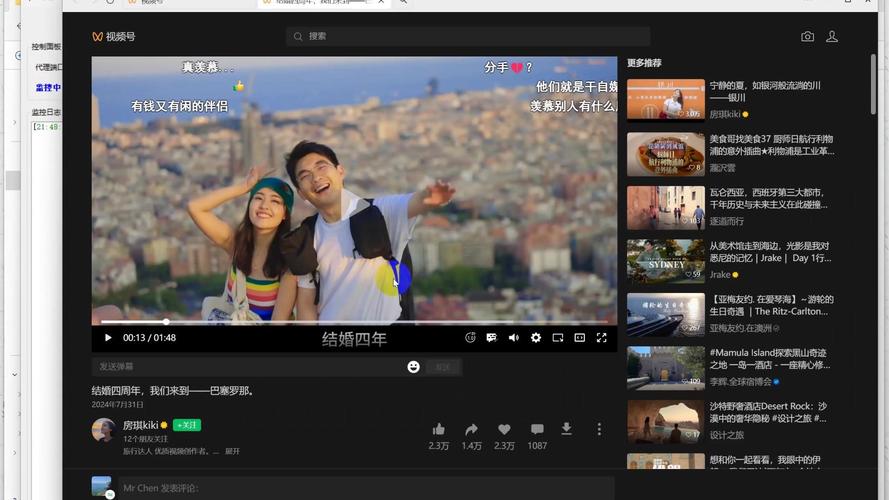Click the search box at top
Image resolution: width=889 pixels, height=500 pixels.
(468, 36)
